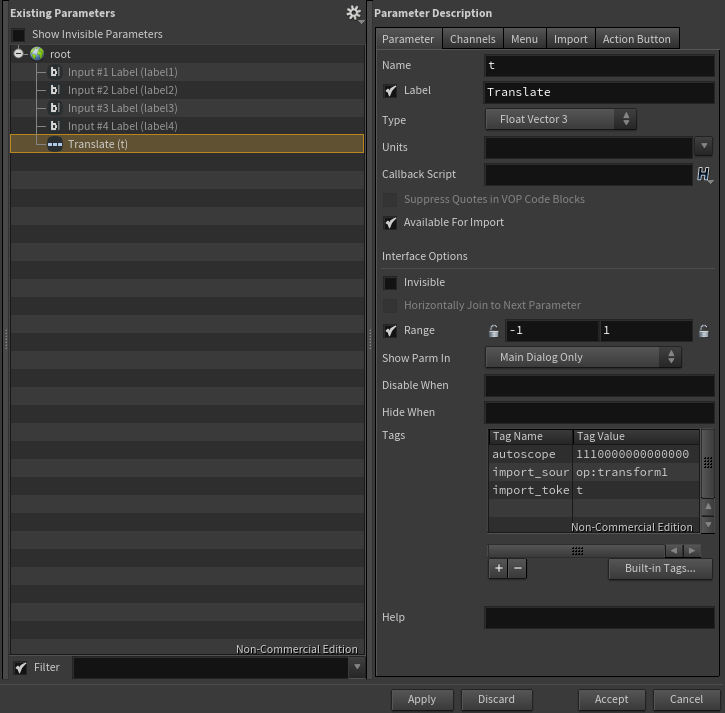Click the tags vertical scrollbar handle

point(708,463)
